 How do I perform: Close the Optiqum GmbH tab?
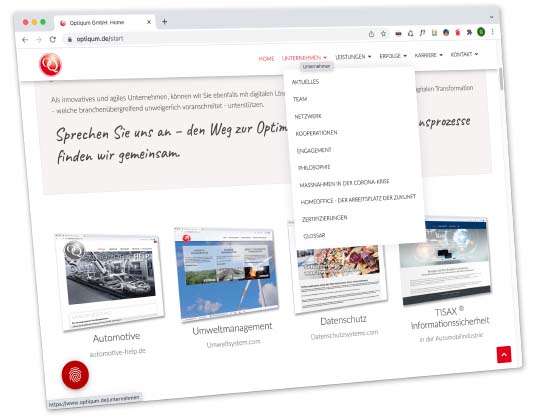(149, 22)
